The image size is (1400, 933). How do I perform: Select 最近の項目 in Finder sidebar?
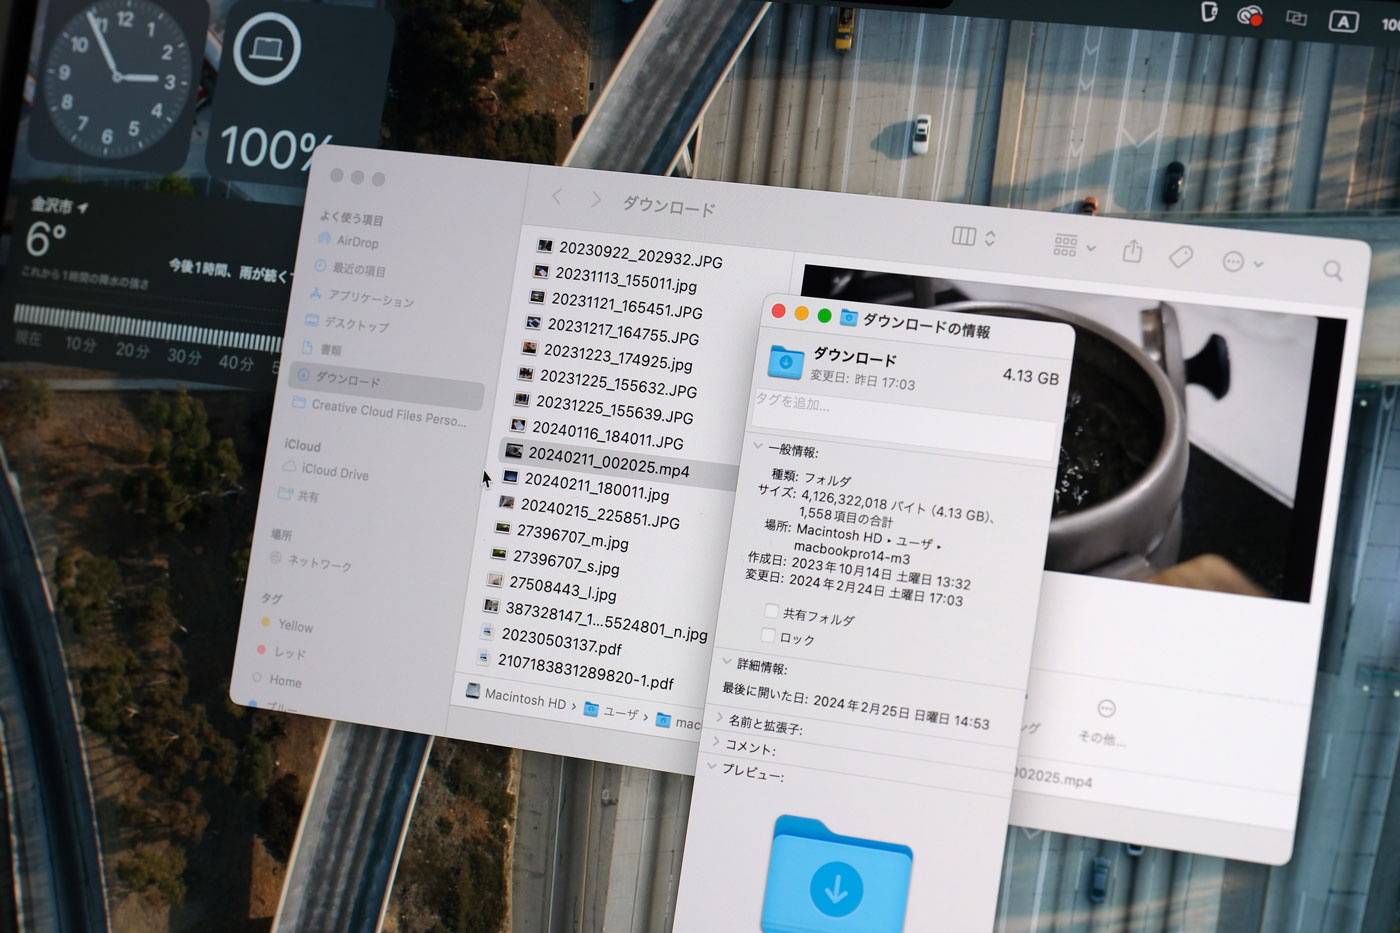pos(350,268)
